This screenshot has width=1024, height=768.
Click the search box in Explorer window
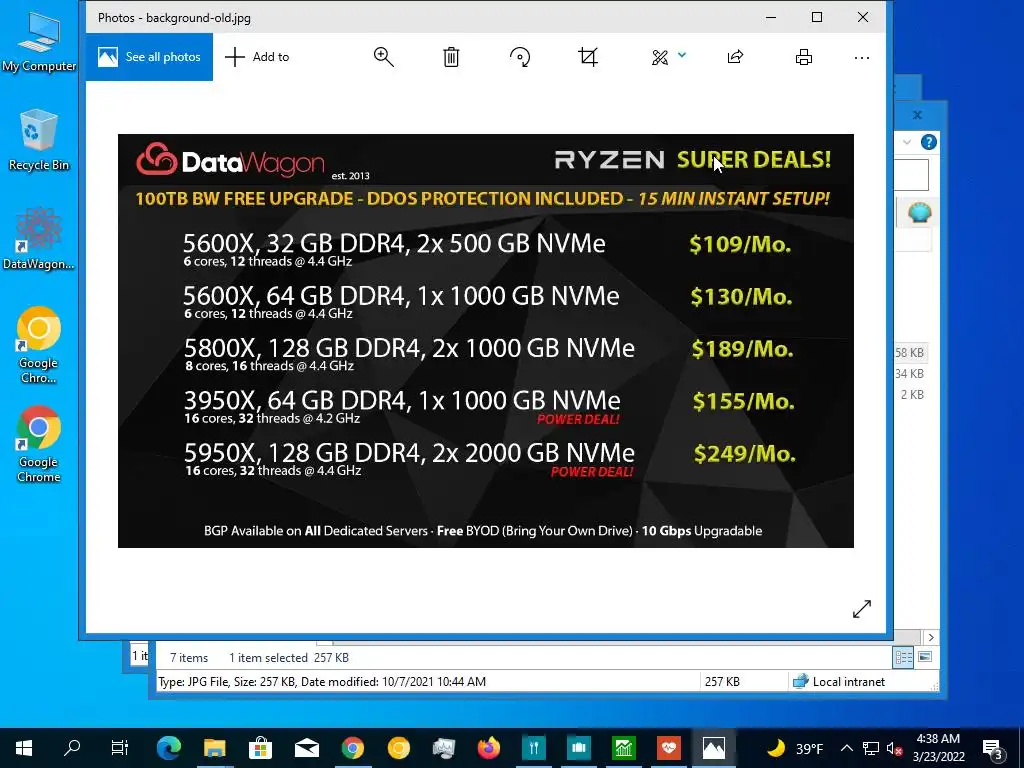pos(911,175)
